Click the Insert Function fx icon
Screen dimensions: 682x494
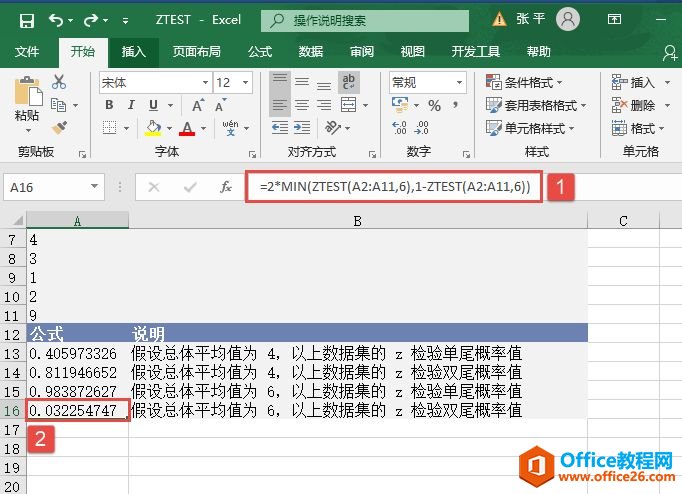[x=226, y=186]
